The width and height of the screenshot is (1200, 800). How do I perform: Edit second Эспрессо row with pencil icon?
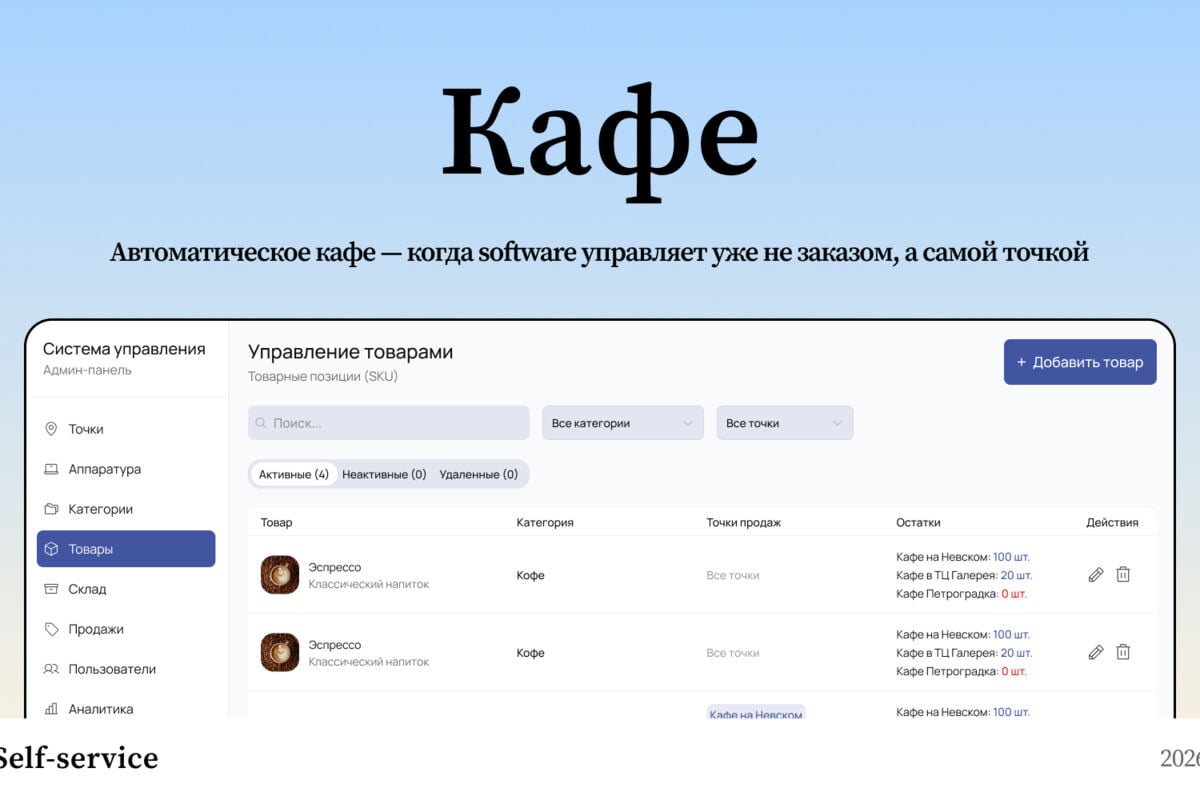1096,652
